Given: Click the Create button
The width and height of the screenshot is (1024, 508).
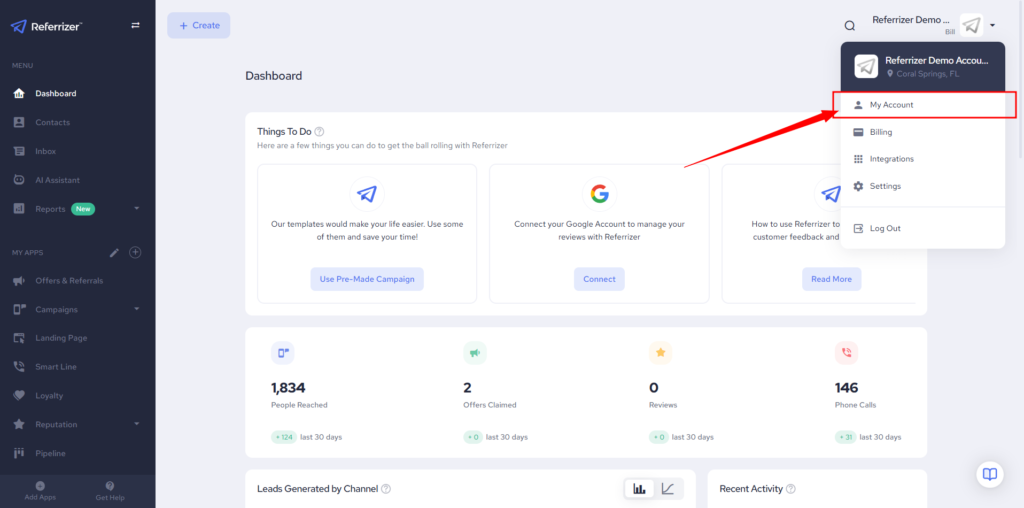Looking at the screenshot, I should (199, 25).
